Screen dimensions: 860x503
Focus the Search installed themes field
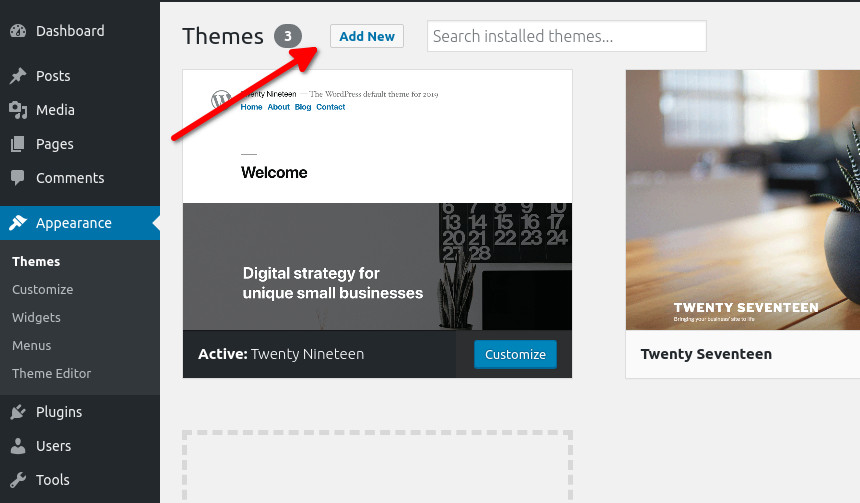[x=567, y=36]
